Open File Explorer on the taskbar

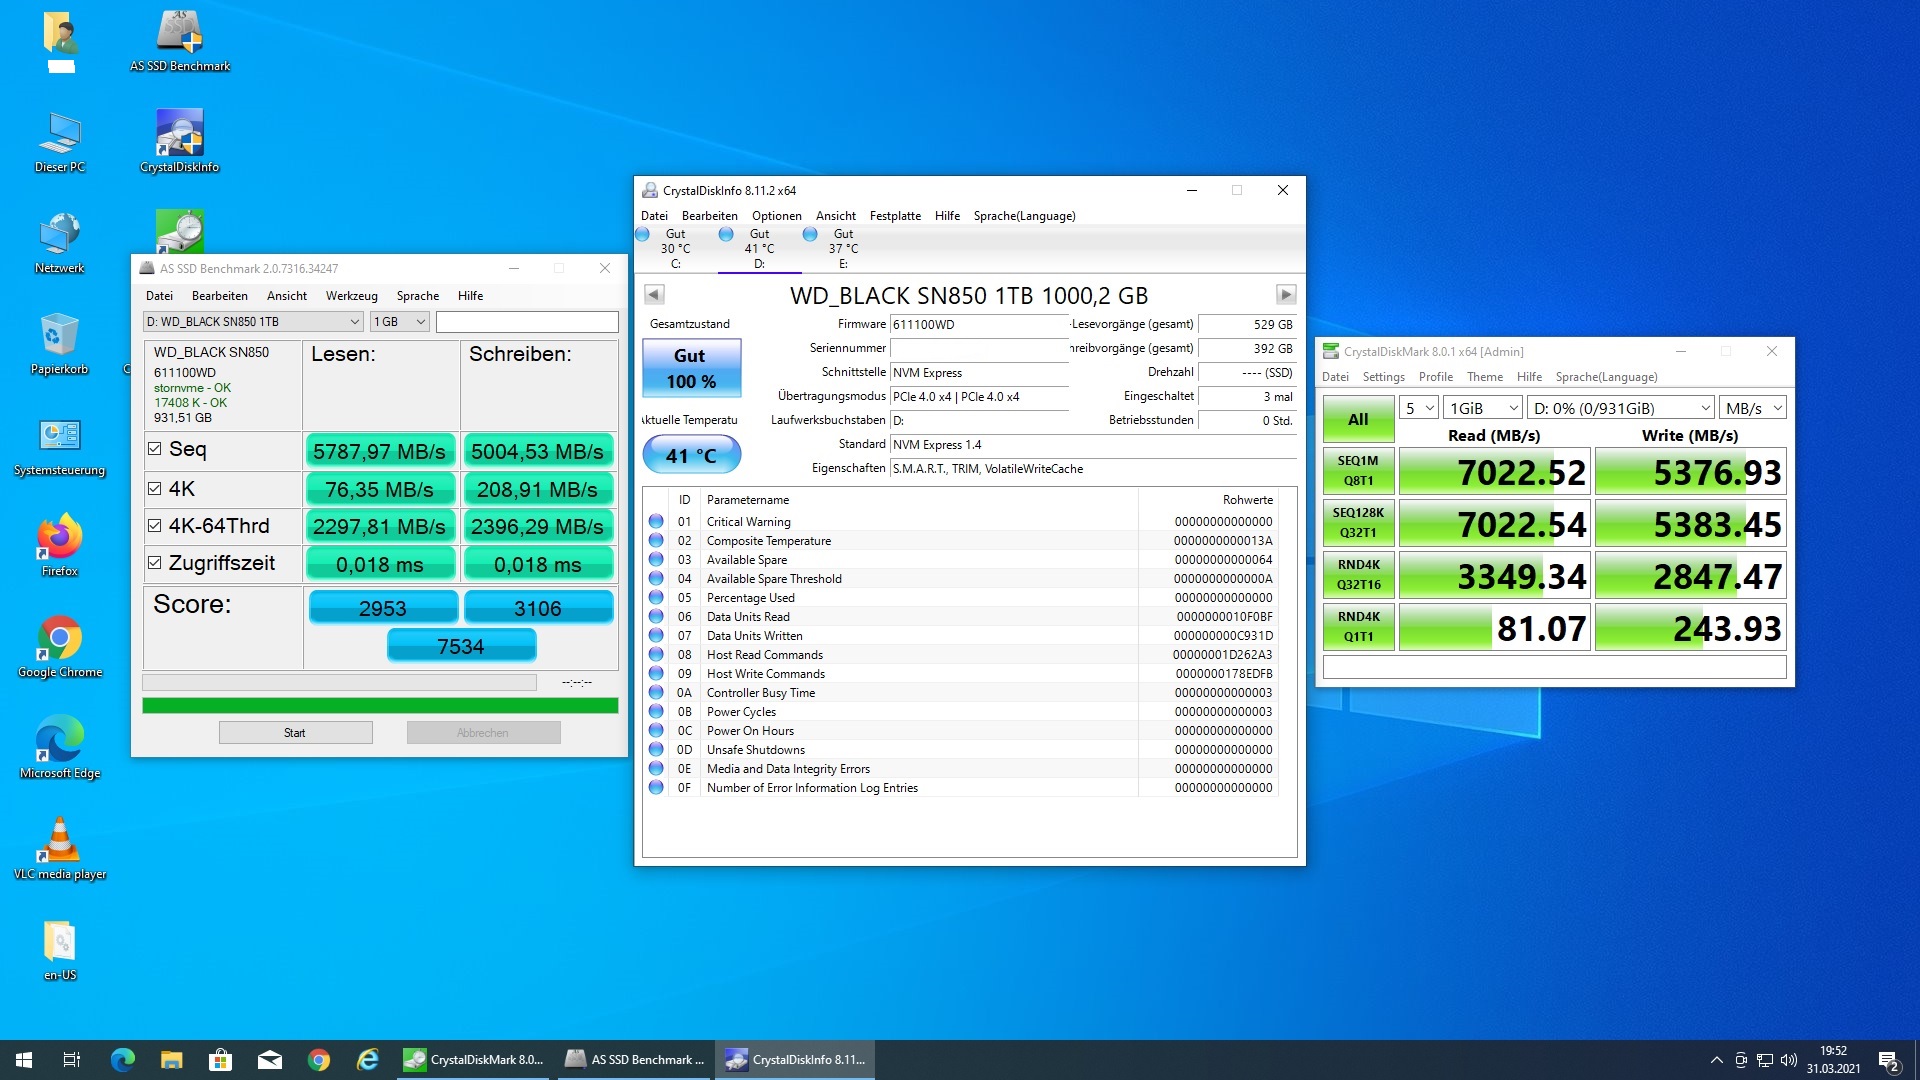click(172, 1060)
